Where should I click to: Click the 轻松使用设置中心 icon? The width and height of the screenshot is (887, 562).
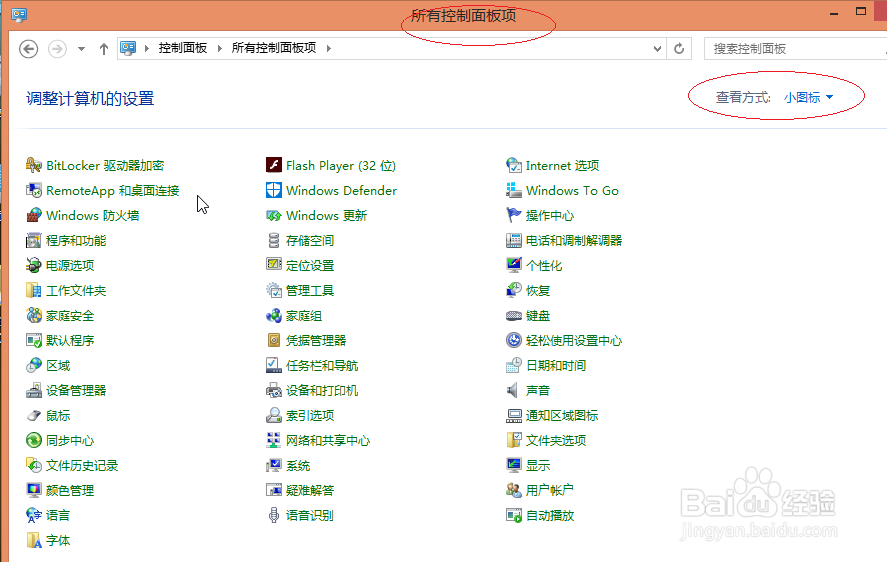(514, 340)
